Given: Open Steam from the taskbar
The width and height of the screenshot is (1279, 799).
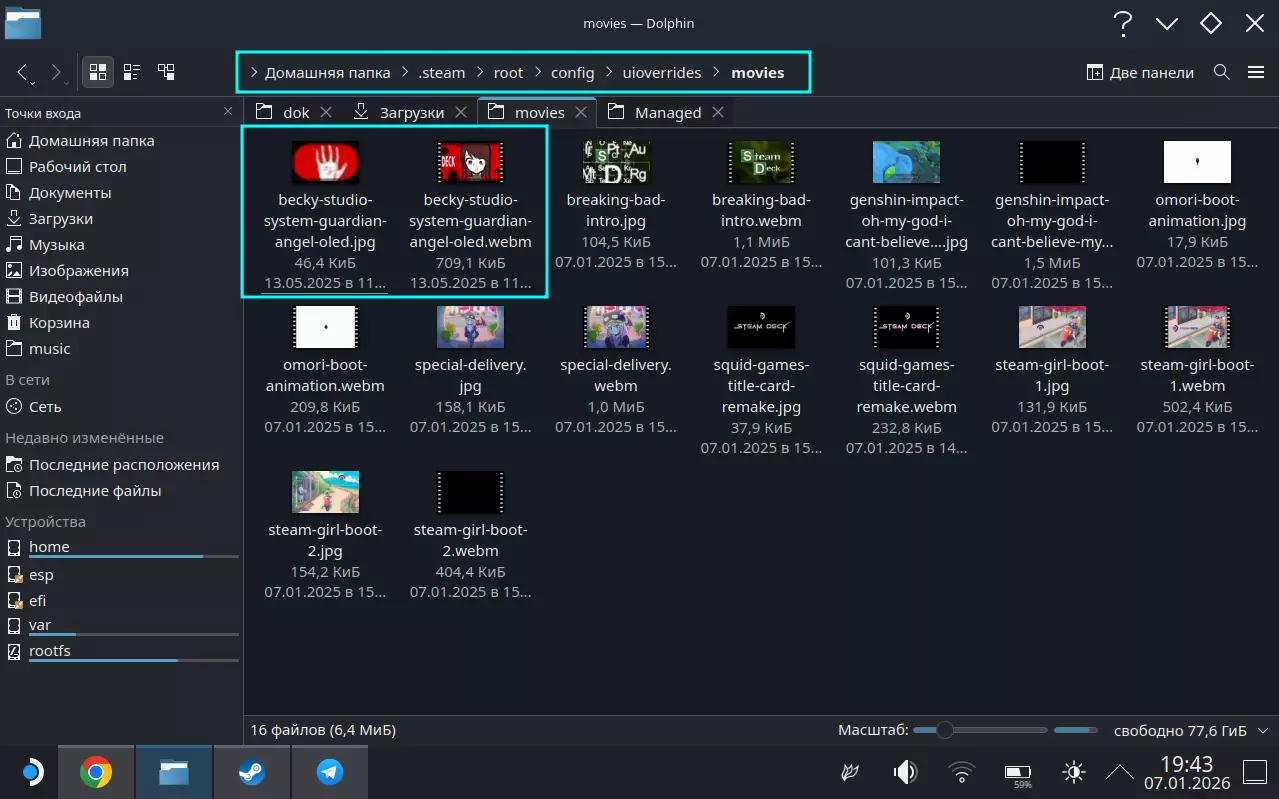Looking at the screenshot, I should (252, 771).
